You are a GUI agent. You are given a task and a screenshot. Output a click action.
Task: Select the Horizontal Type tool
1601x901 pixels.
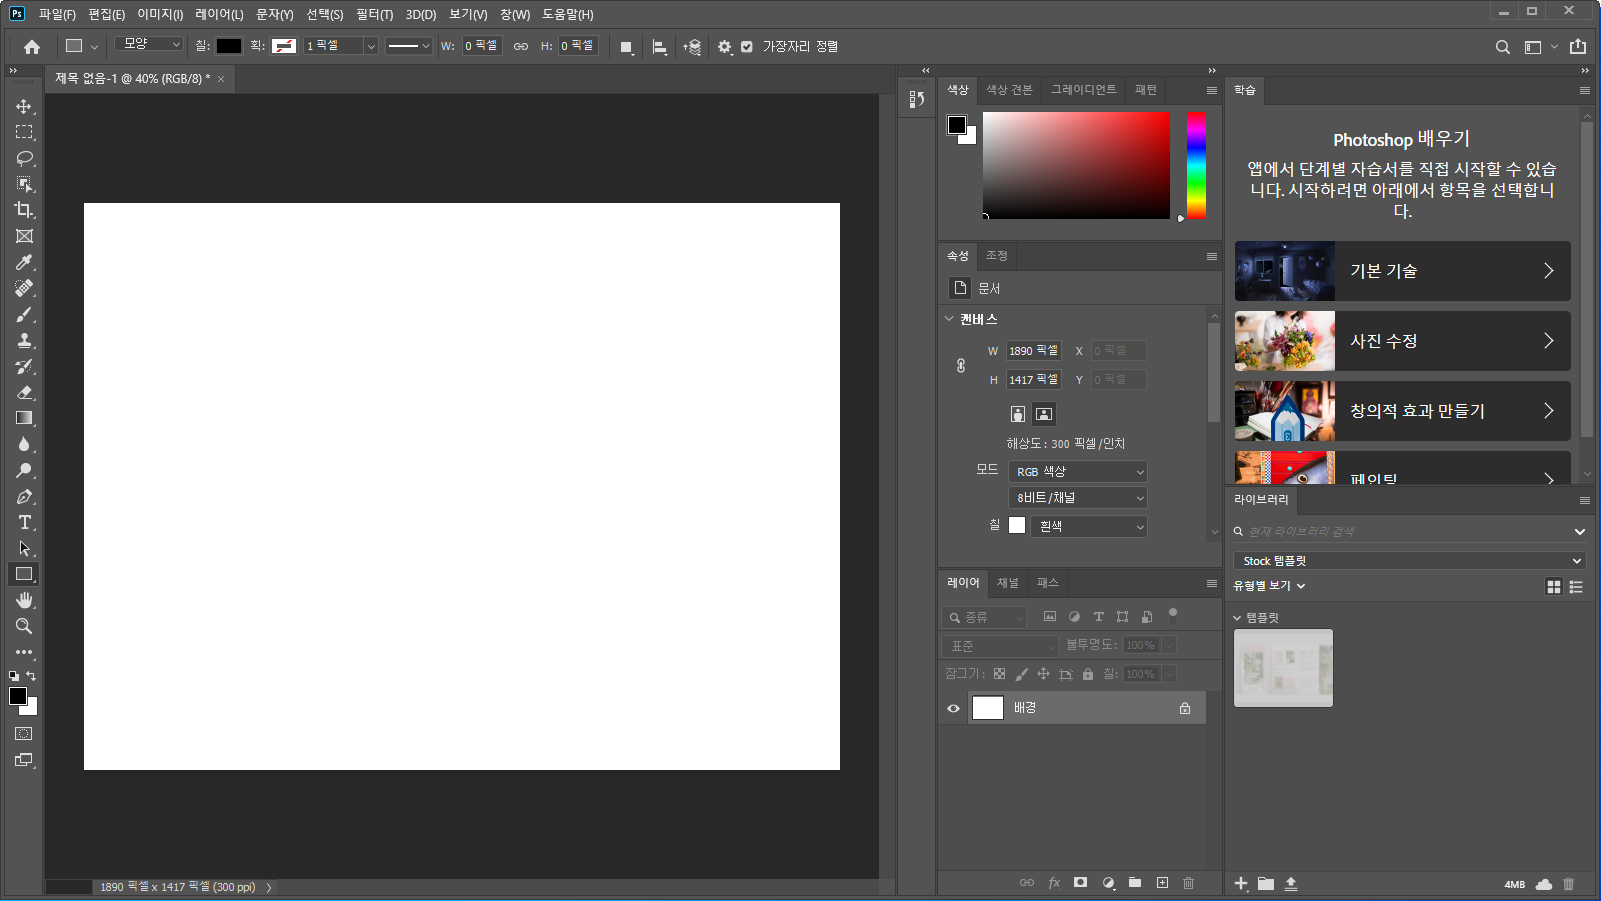tap(24, 522)
